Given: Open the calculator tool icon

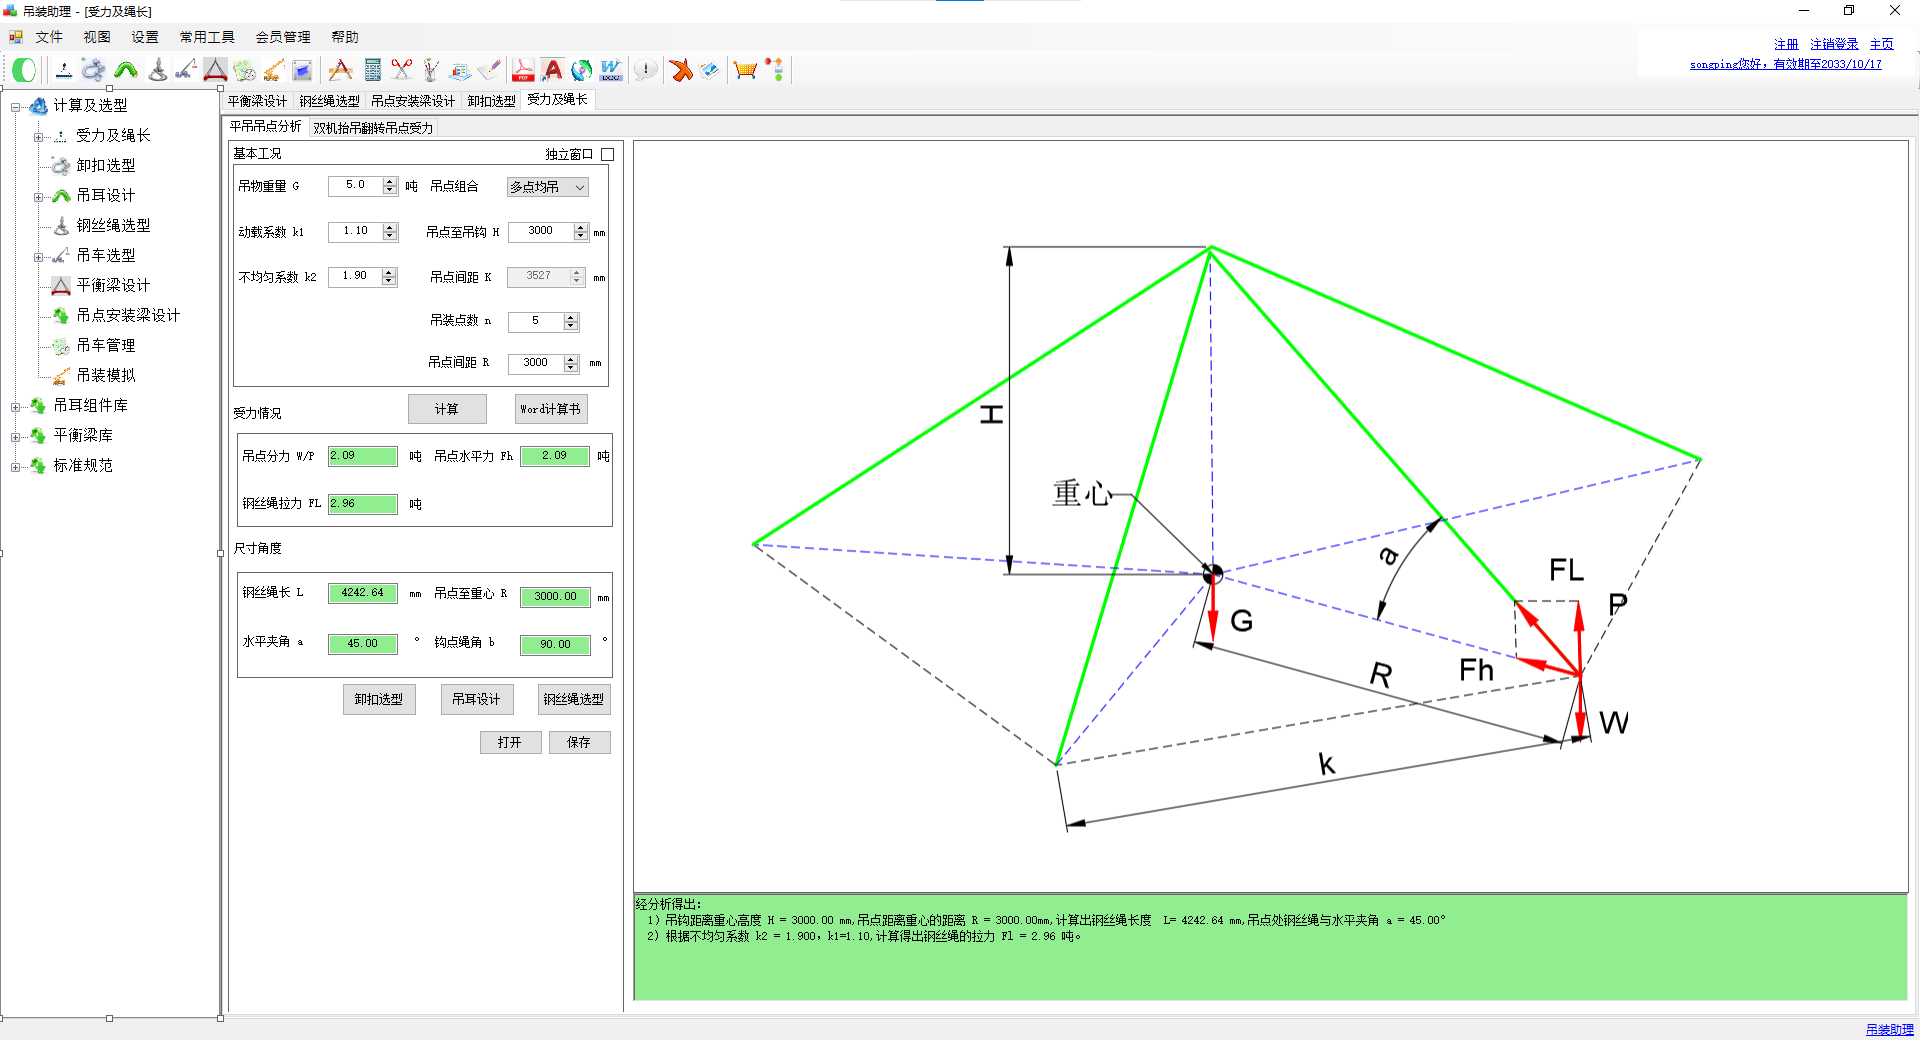Looking at the screenshot, I should tap(373, 70).
